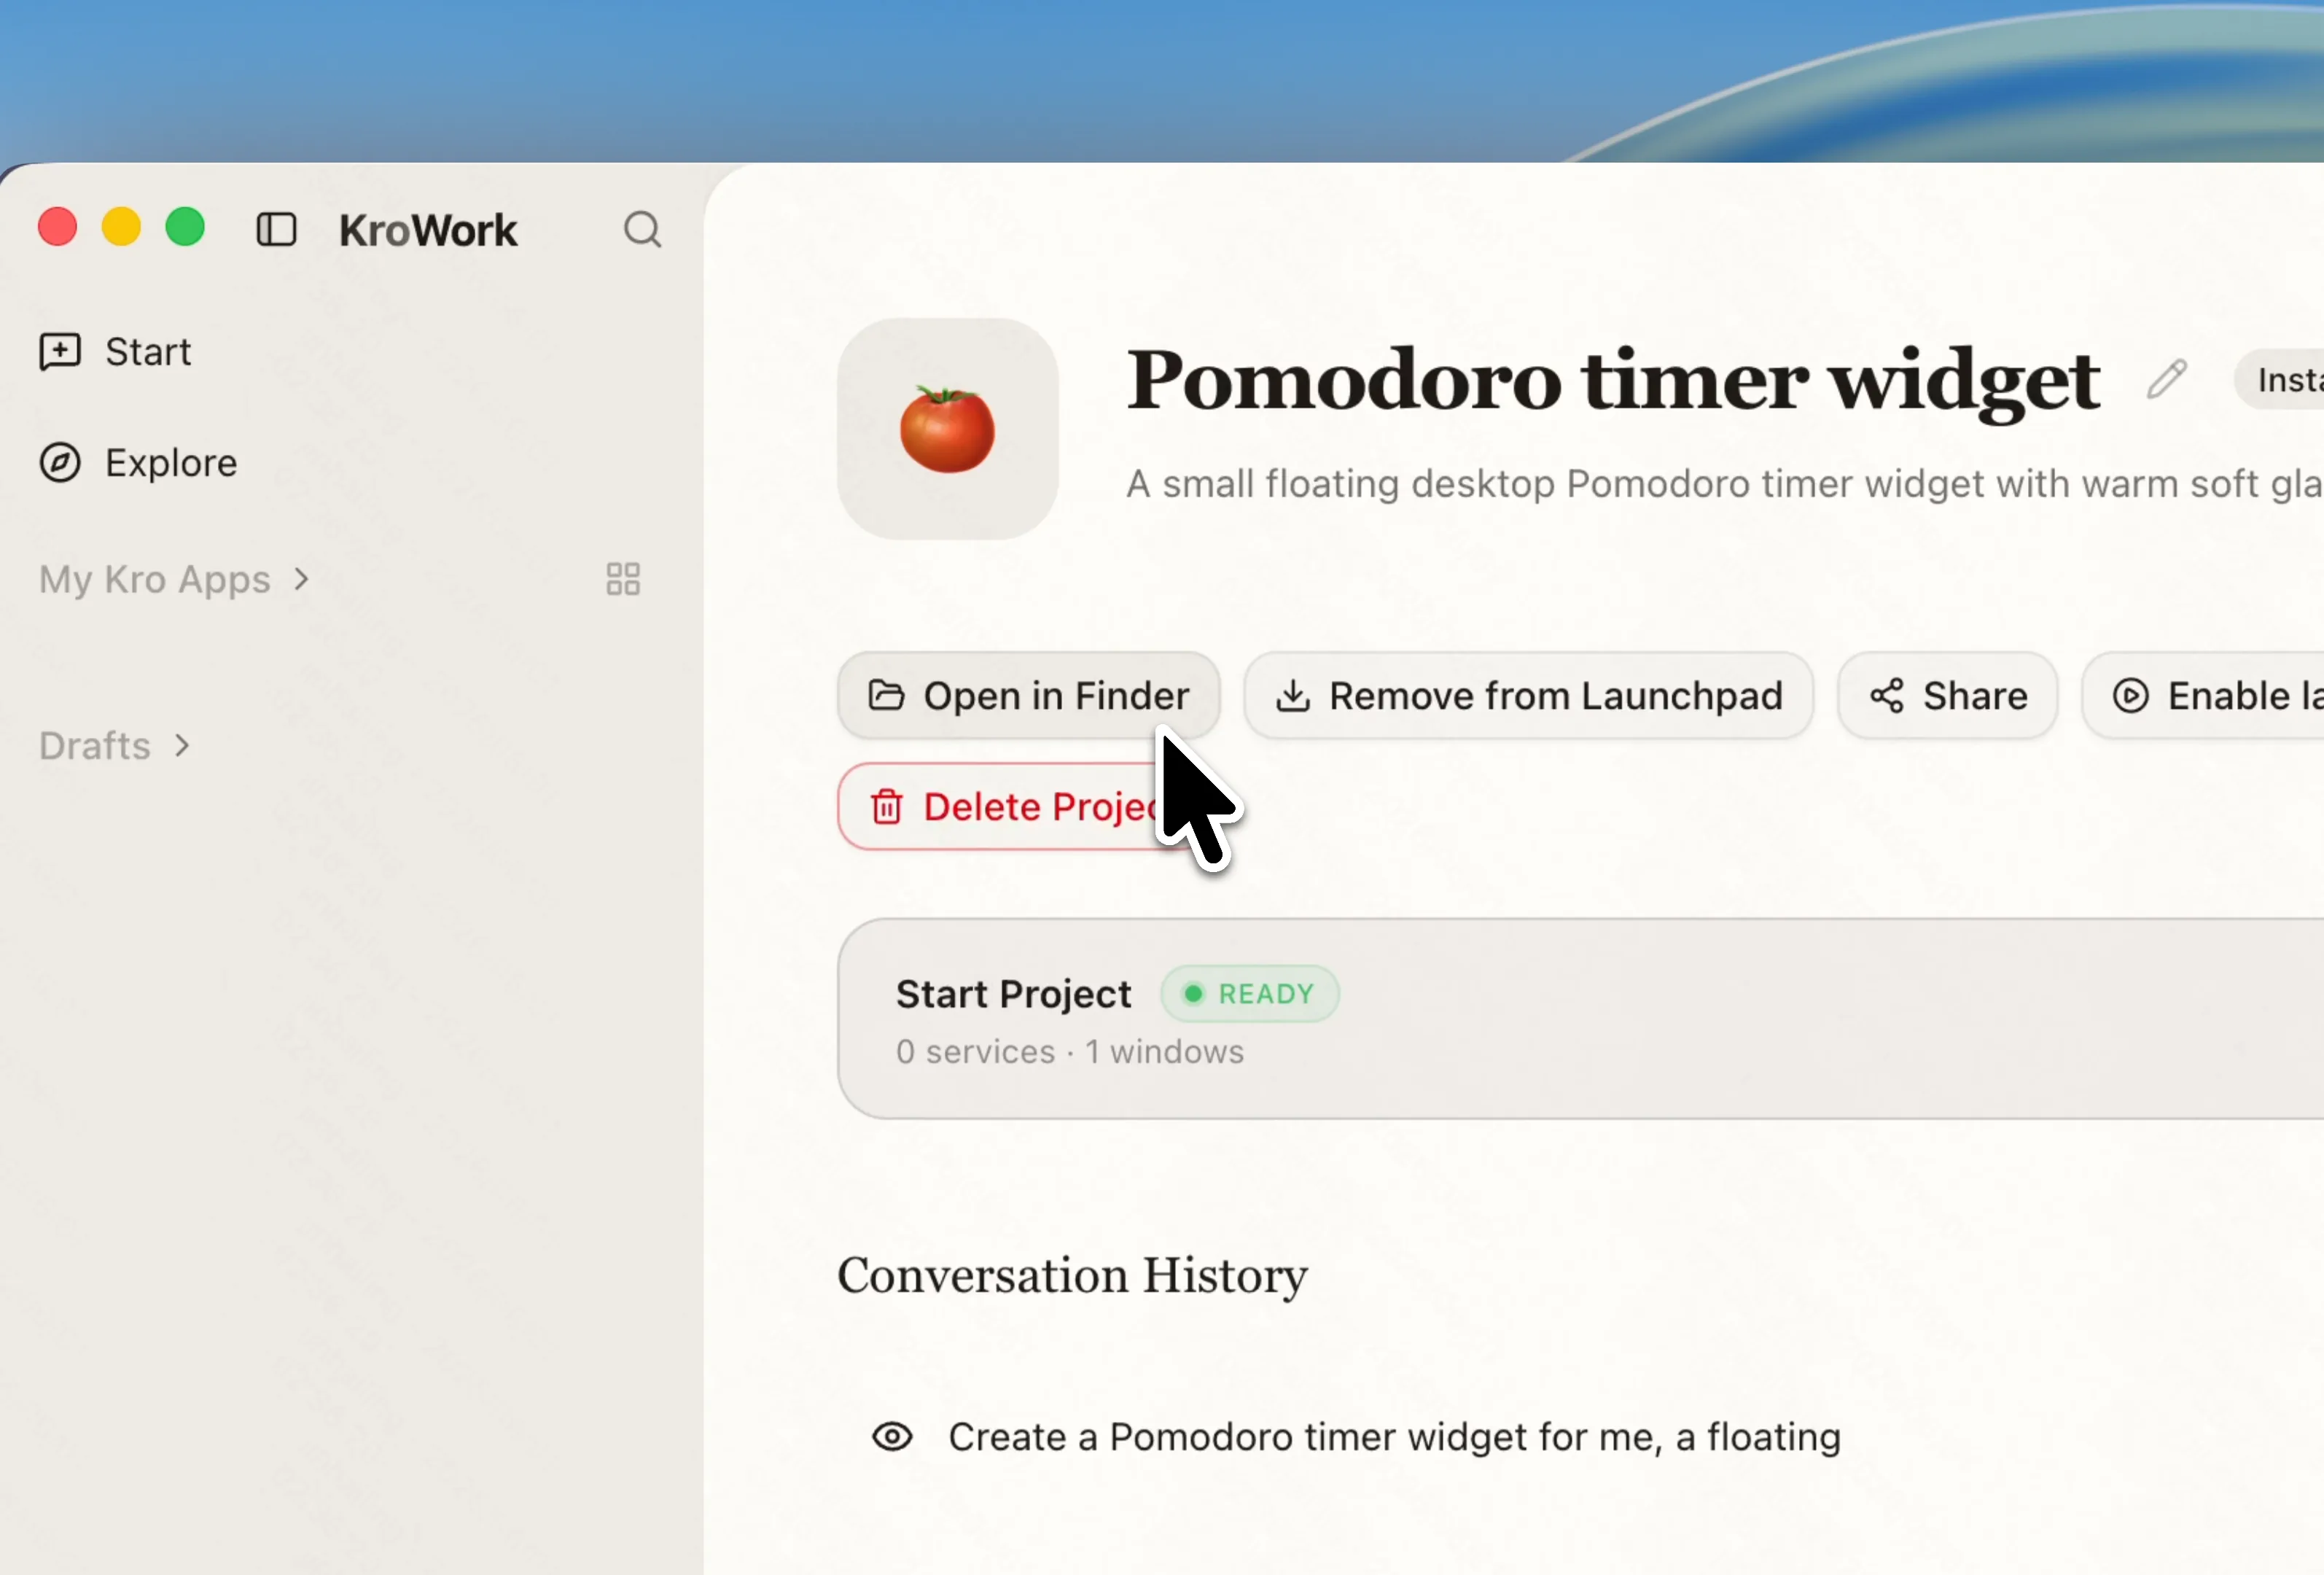Image resolution: width=2324 pixels, height=1575 pixels.
Task: Click Open in Finder button
Action: [x=1028, y=696]
